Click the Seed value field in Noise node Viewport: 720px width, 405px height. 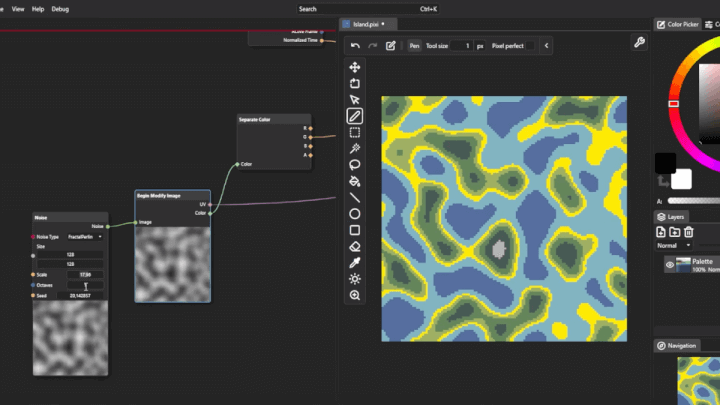pos(80,296)
